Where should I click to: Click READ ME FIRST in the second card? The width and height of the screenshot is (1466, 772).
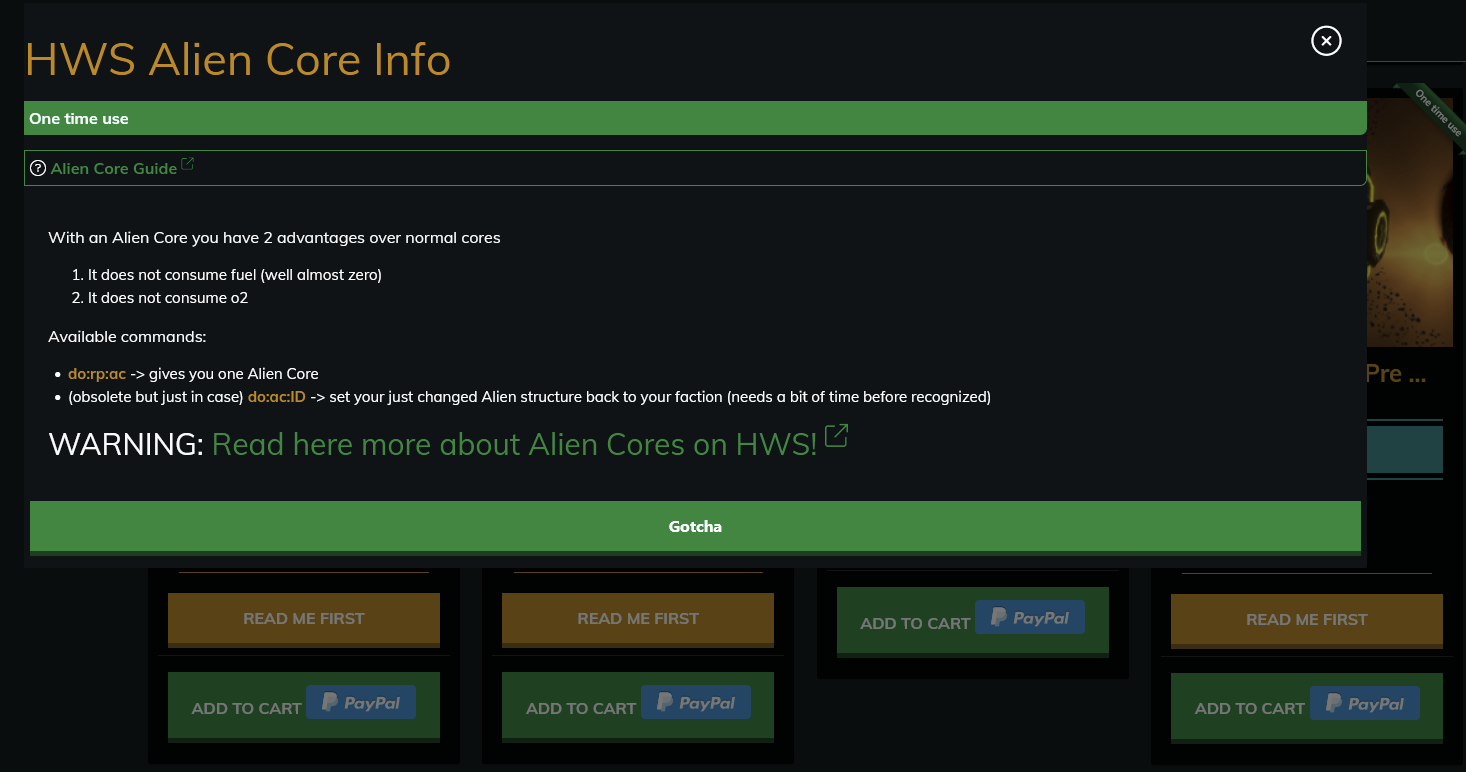pos(638,619)
